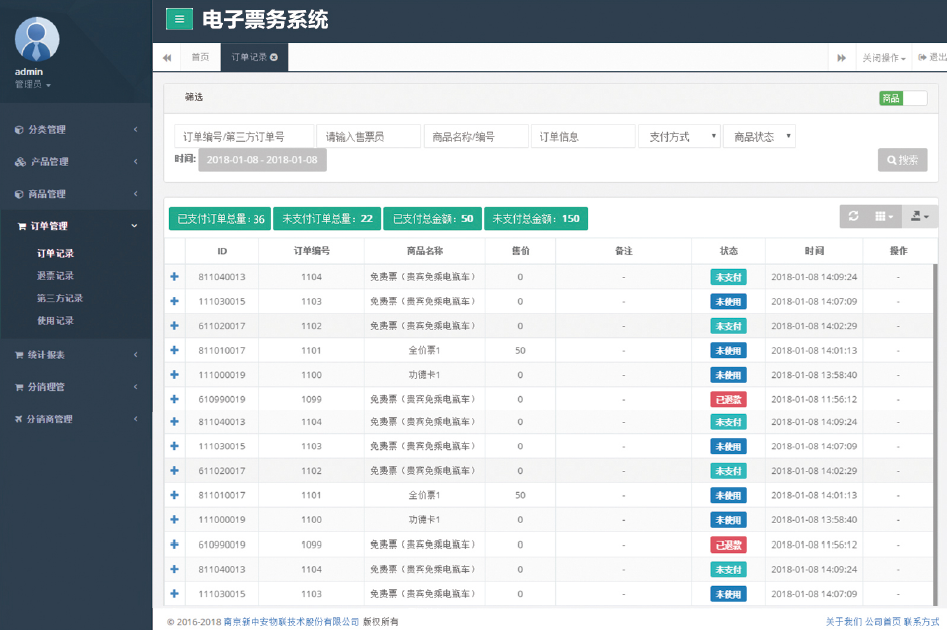
Task: Open the 管理员 role dropdown under admin
Action: coord(33,85)
